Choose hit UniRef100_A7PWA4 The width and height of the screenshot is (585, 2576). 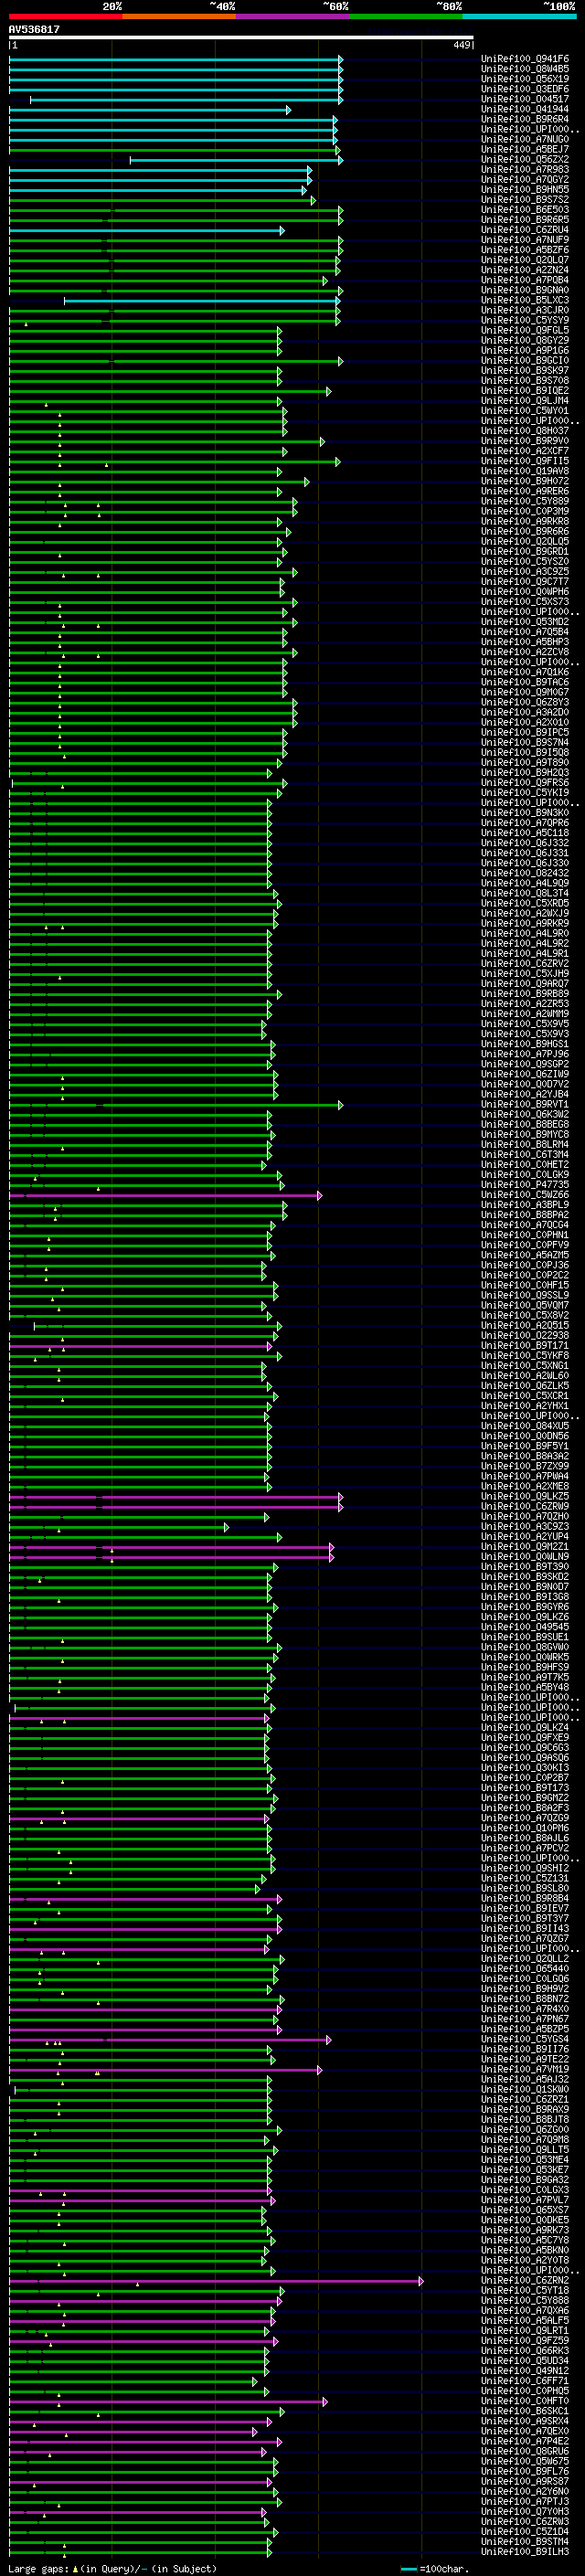tap(525, 1476)
